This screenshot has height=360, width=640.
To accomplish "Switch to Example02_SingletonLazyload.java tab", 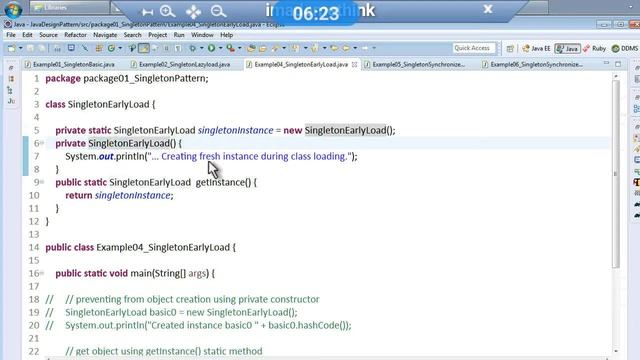I will click(181, 64).
